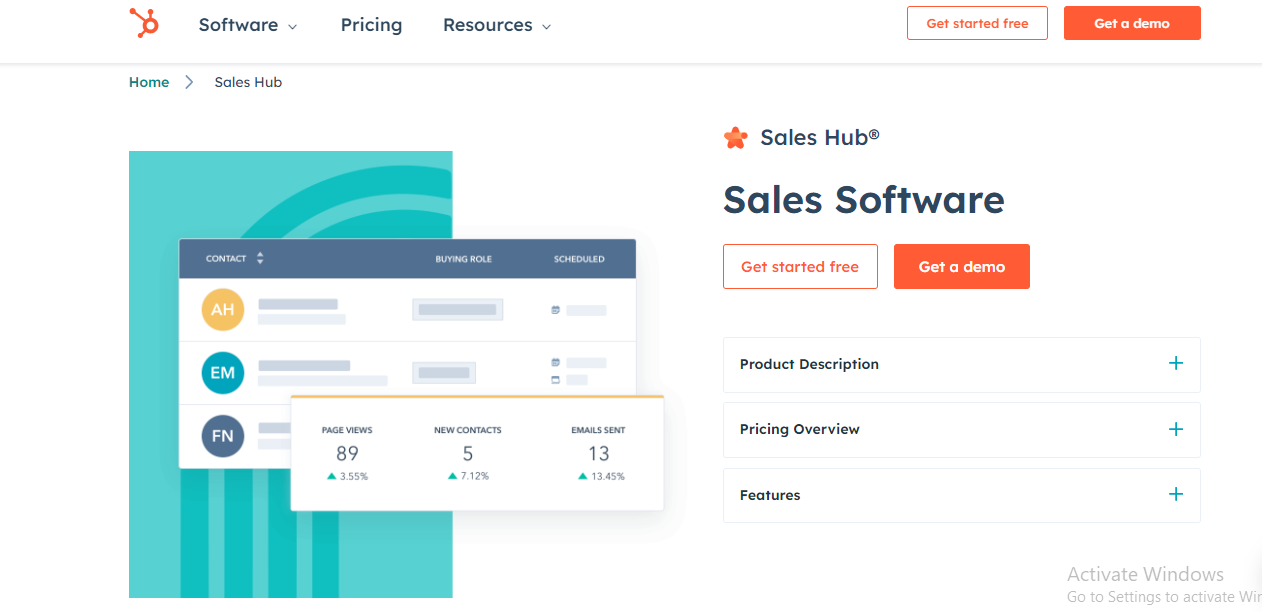Open the Resources dropdown menu
Viewport: 1262px width, 612px height.
point(497,25)
